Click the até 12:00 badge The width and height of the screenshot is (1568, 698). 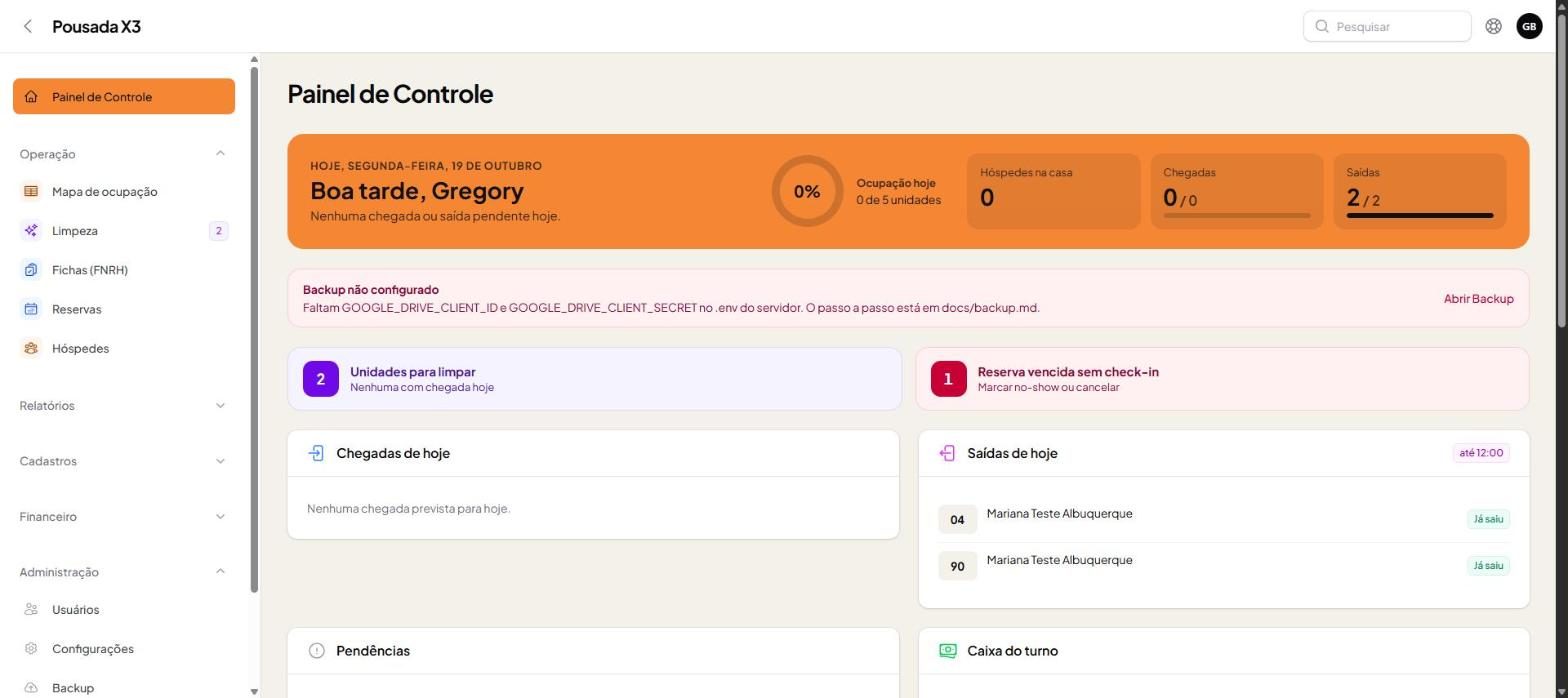tap(1481, 453)
